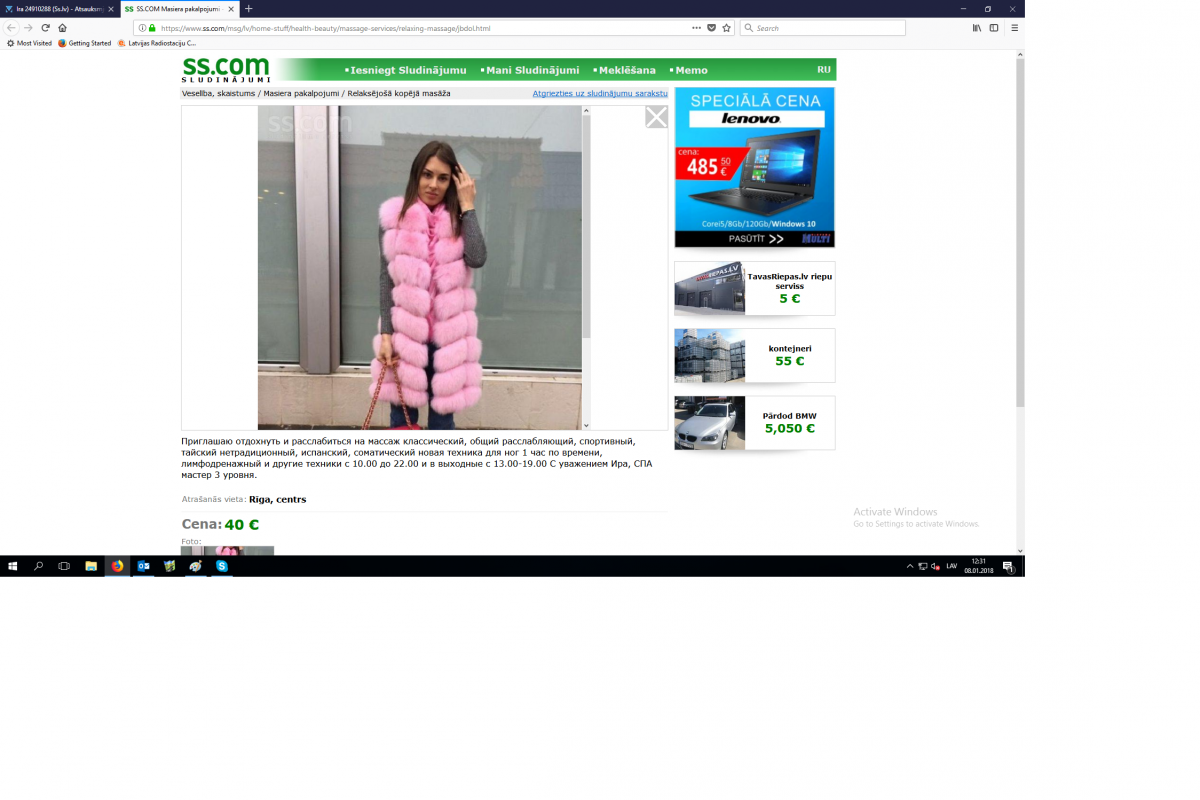Open Firefox hamburger menu

pyautogui.click(x=1014, y=28)
